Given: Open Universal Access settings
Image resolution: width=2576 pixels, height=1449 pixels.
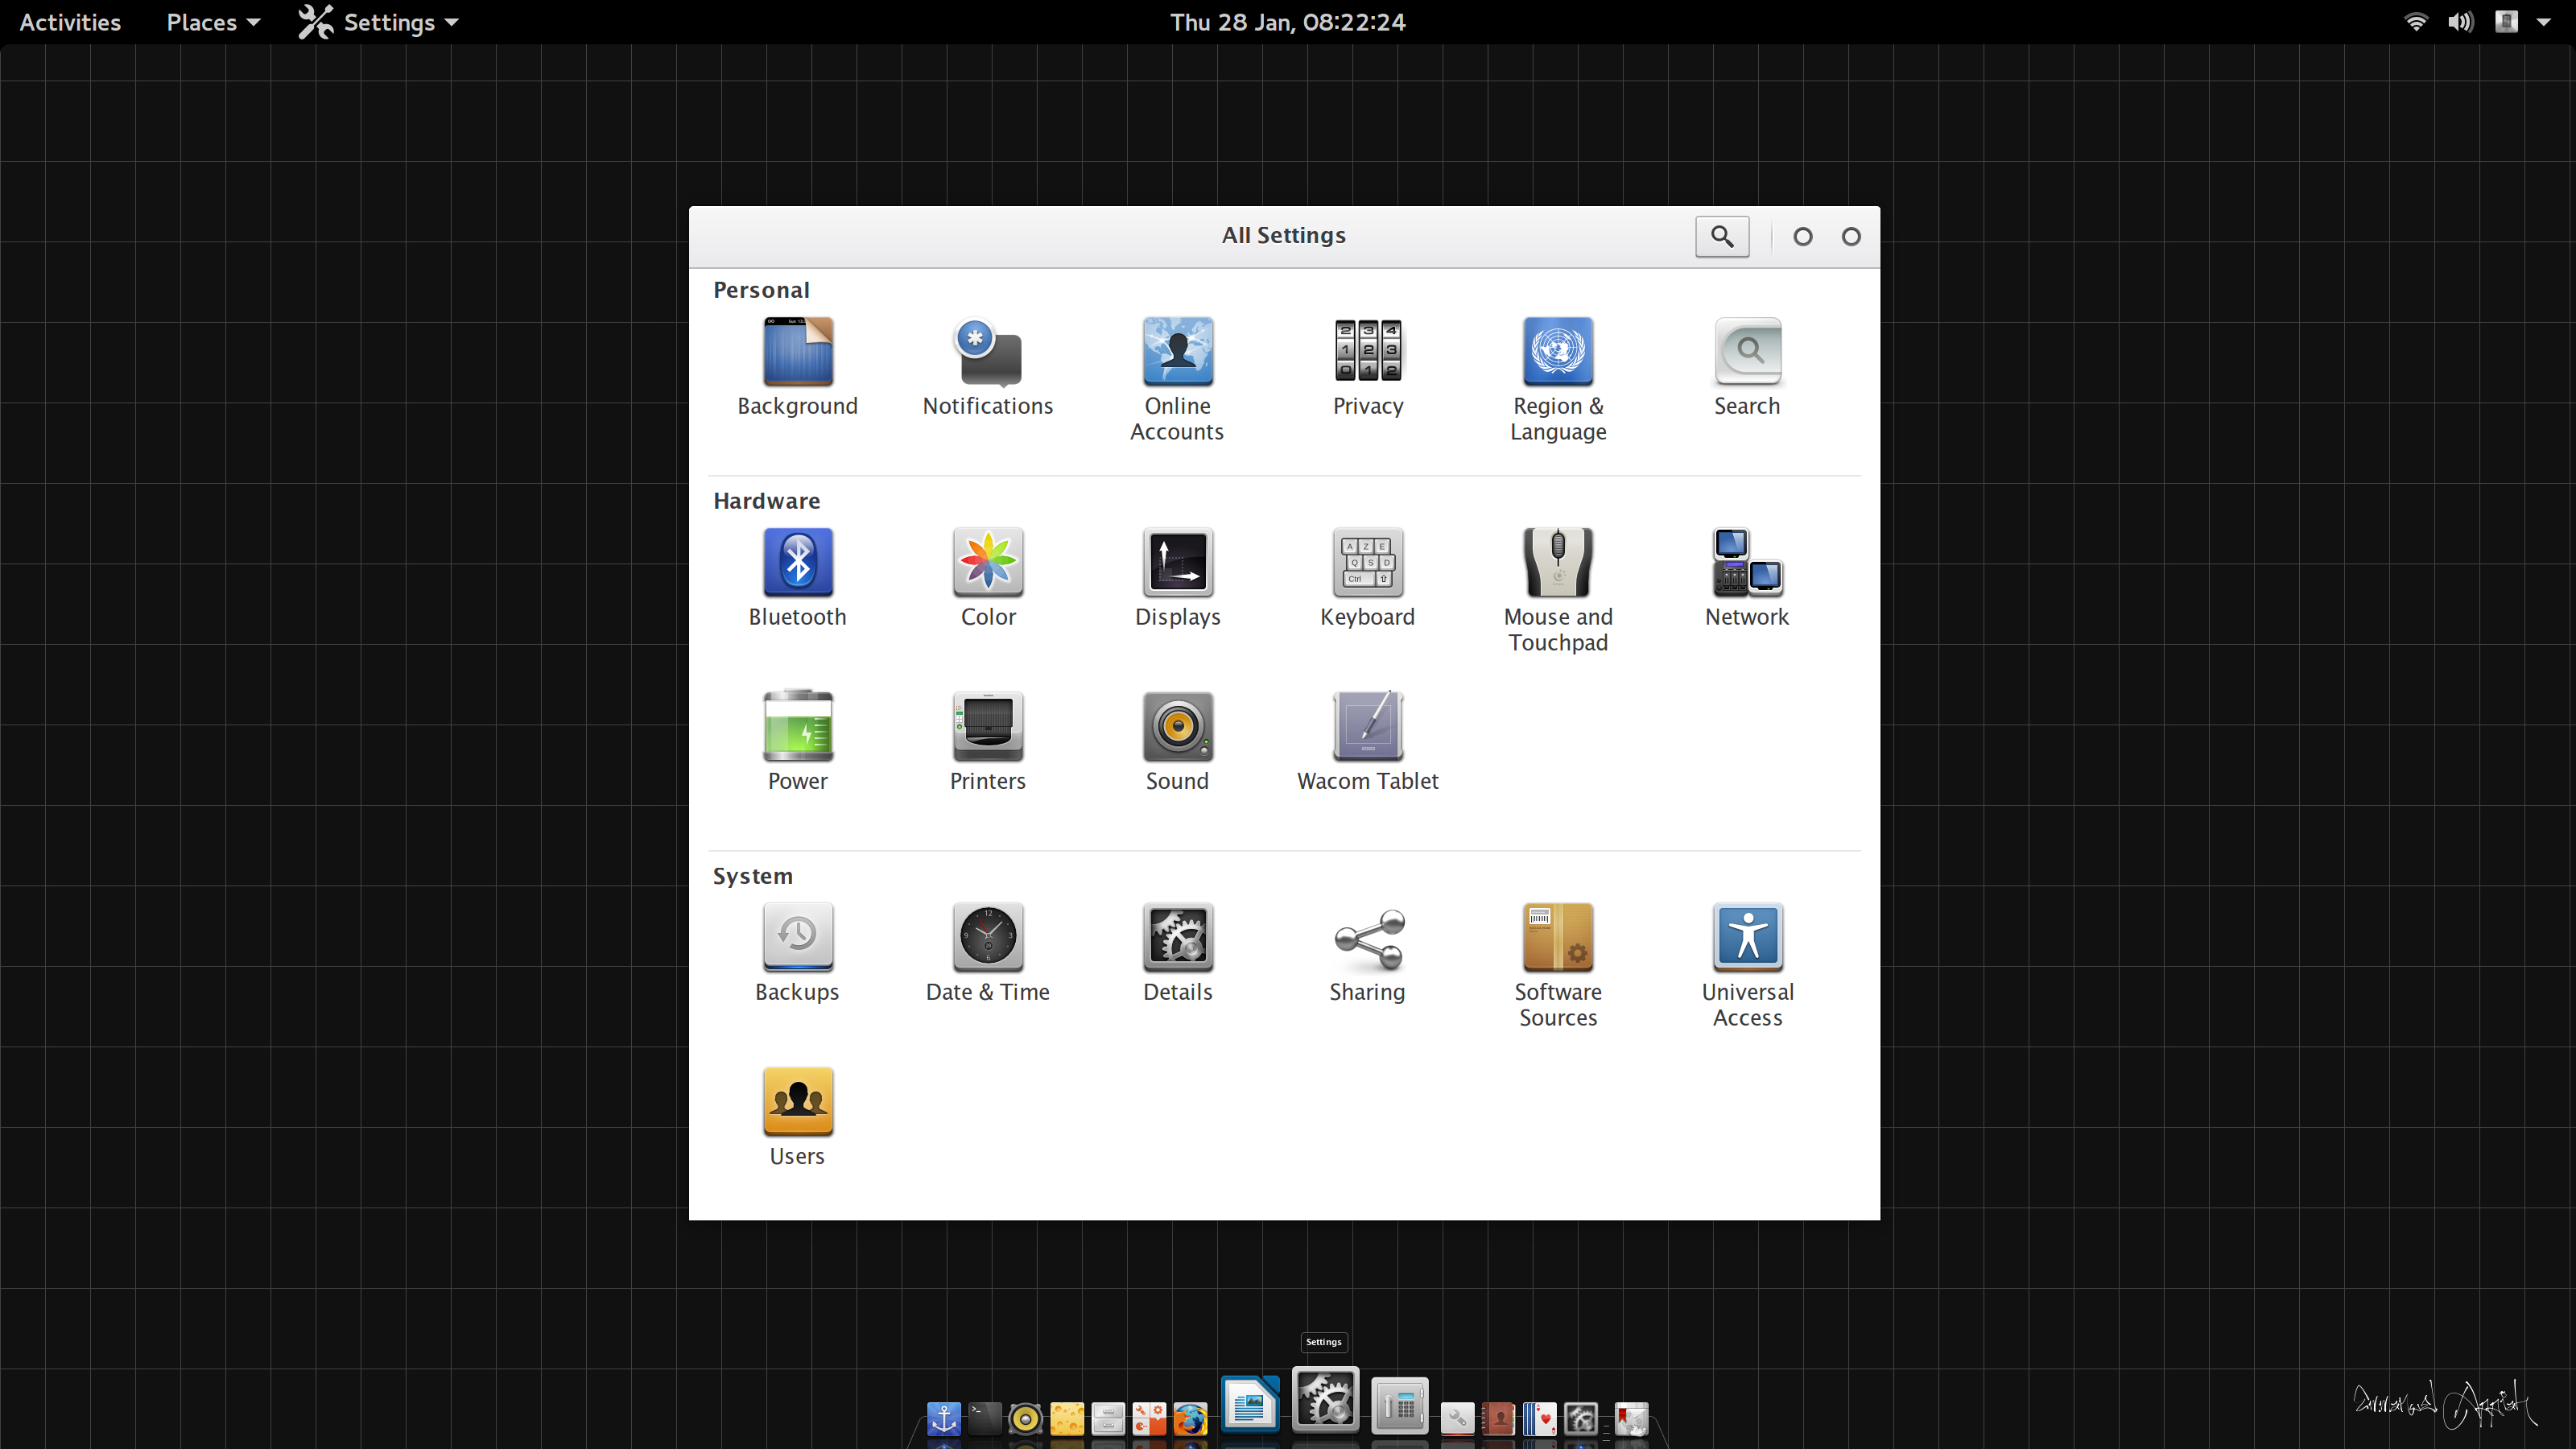Looking at the screenshot, I should pyautogui.click(x=1747, y=966).
